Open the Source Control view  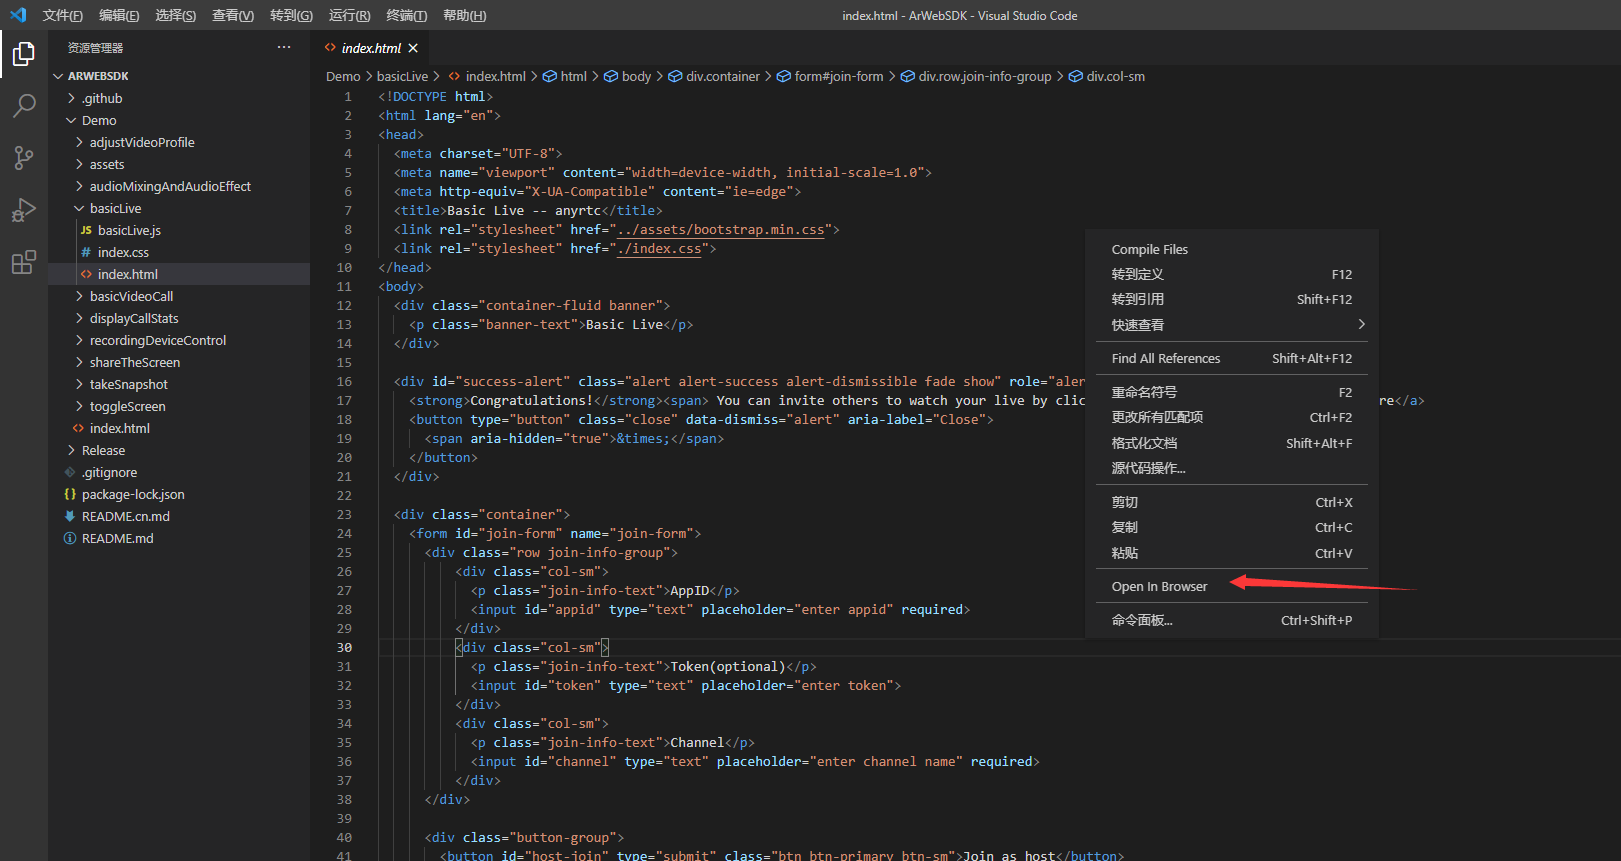tap(24, 157)
